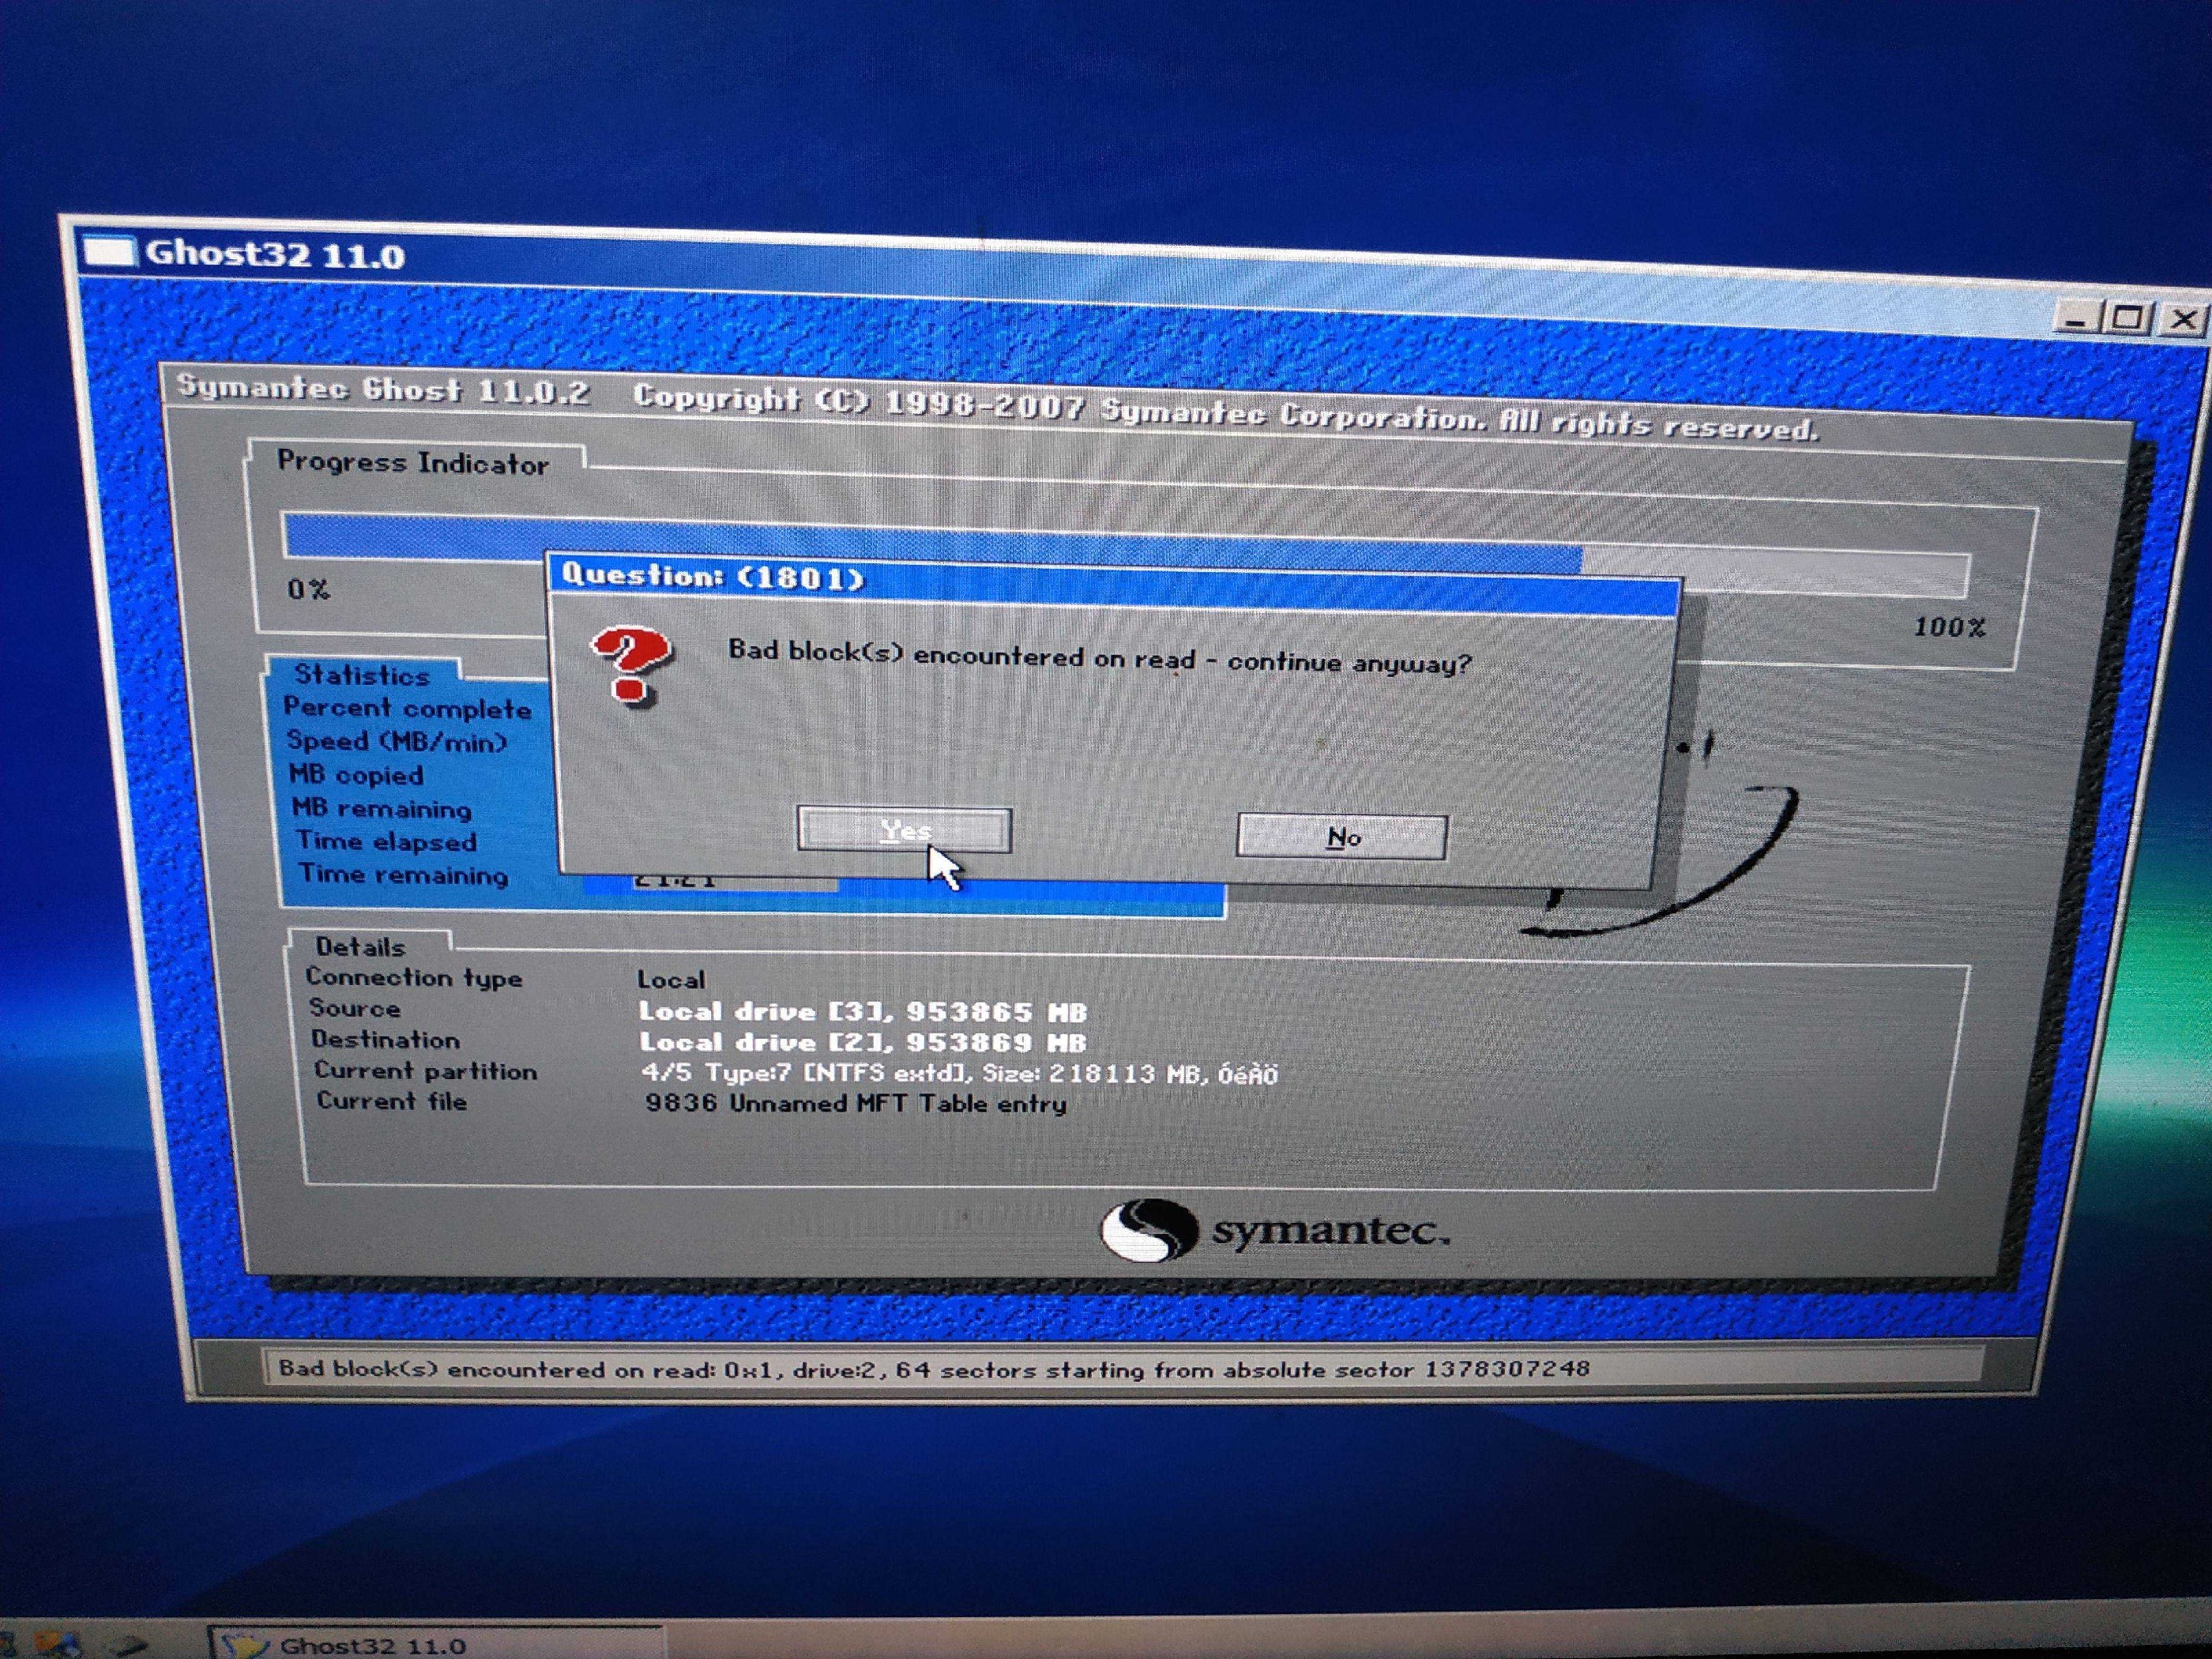Maximize the Ghost32 11.0 window
The height and width of the screenshot is (1659, 2212).
(x=2128, y=319)
